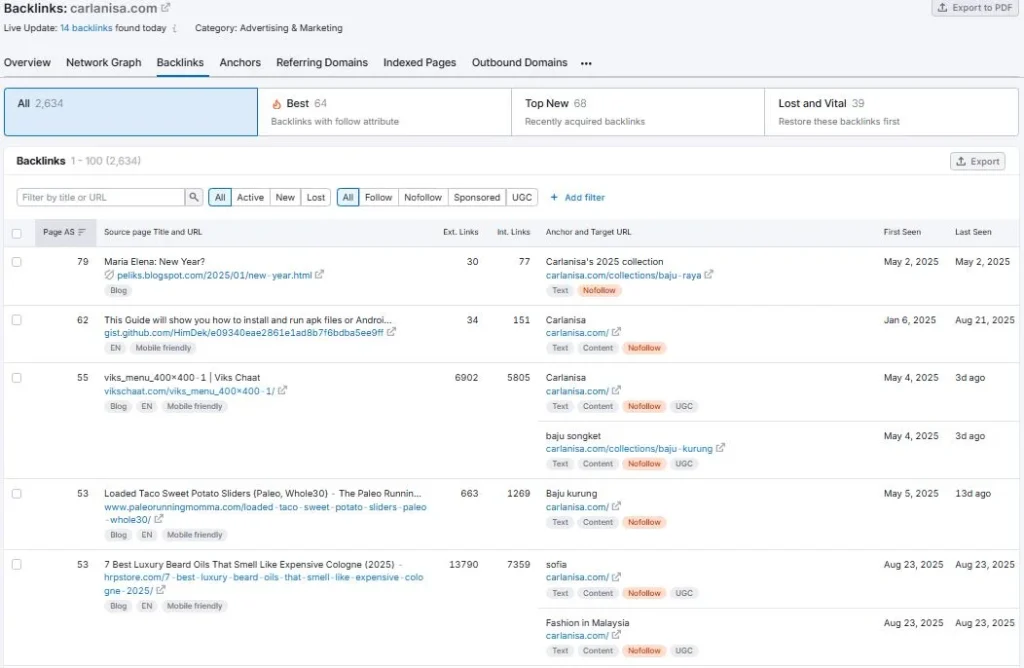Click the Filter by title or URL field
Image resolution: width=1024 pixels, height=668 pixels.
pos(101,197)
